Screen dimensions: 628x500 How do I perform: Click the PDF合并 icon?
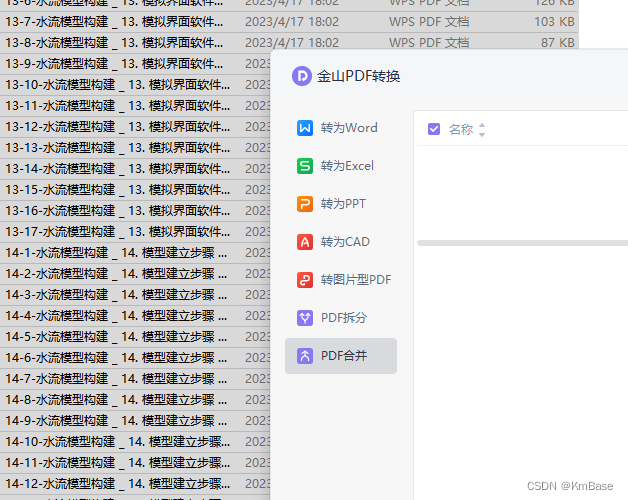click(305, 356)
